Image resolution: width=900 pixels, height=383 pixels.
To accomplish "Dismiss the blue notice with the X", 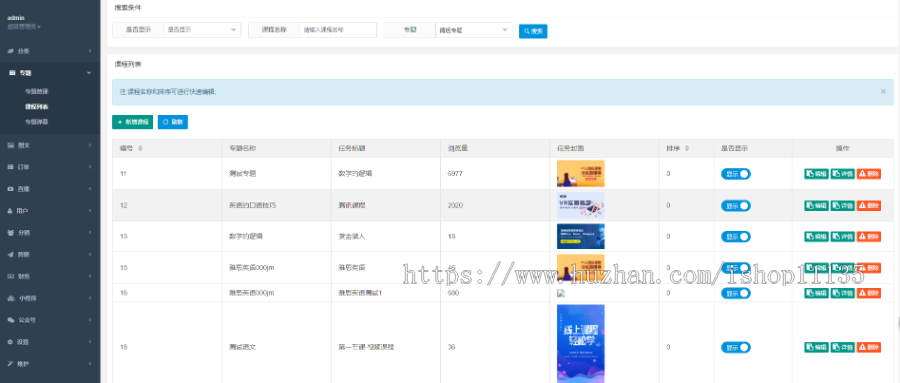I will pos(883,91).
